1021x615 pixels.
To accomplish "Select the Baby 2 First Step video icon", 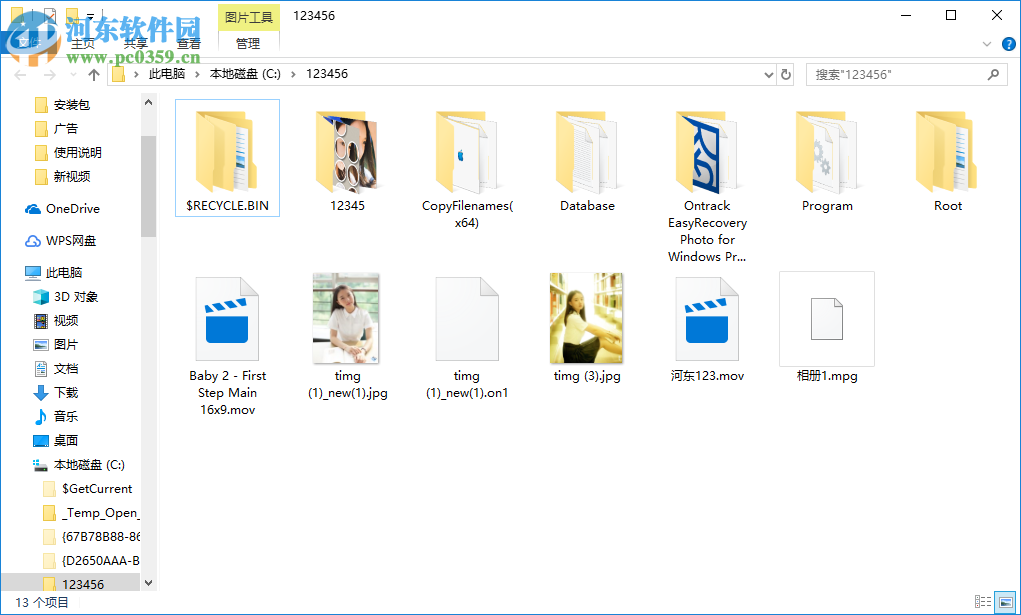I will point(227,319).
